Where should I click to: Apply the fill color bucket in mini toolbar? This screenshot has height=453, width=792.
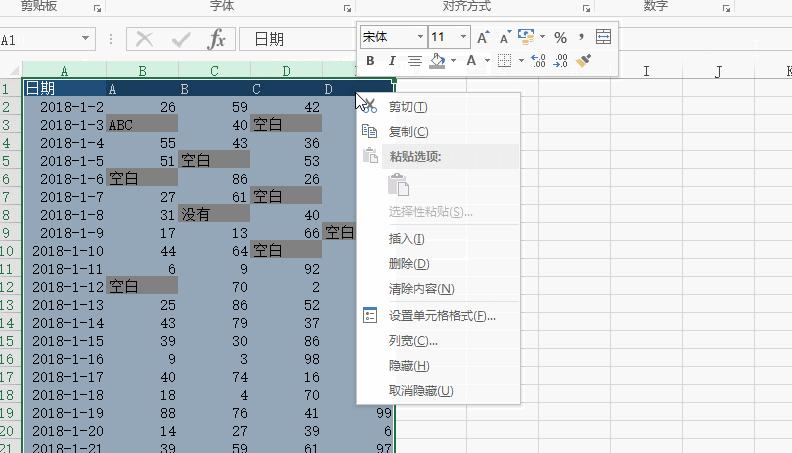pyautogui.click(x=437, y=61)
